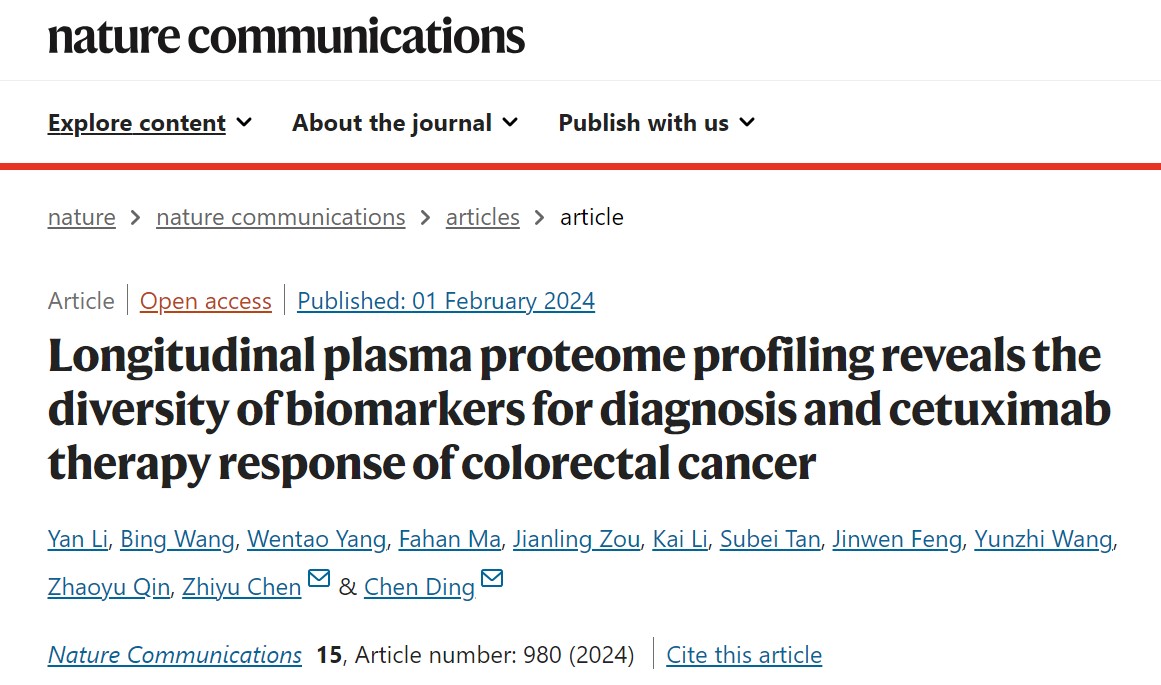The width and height of the screenshot is (1161, 685).
Task: Navigate to the articles breadcrumb
Action: 483,217
